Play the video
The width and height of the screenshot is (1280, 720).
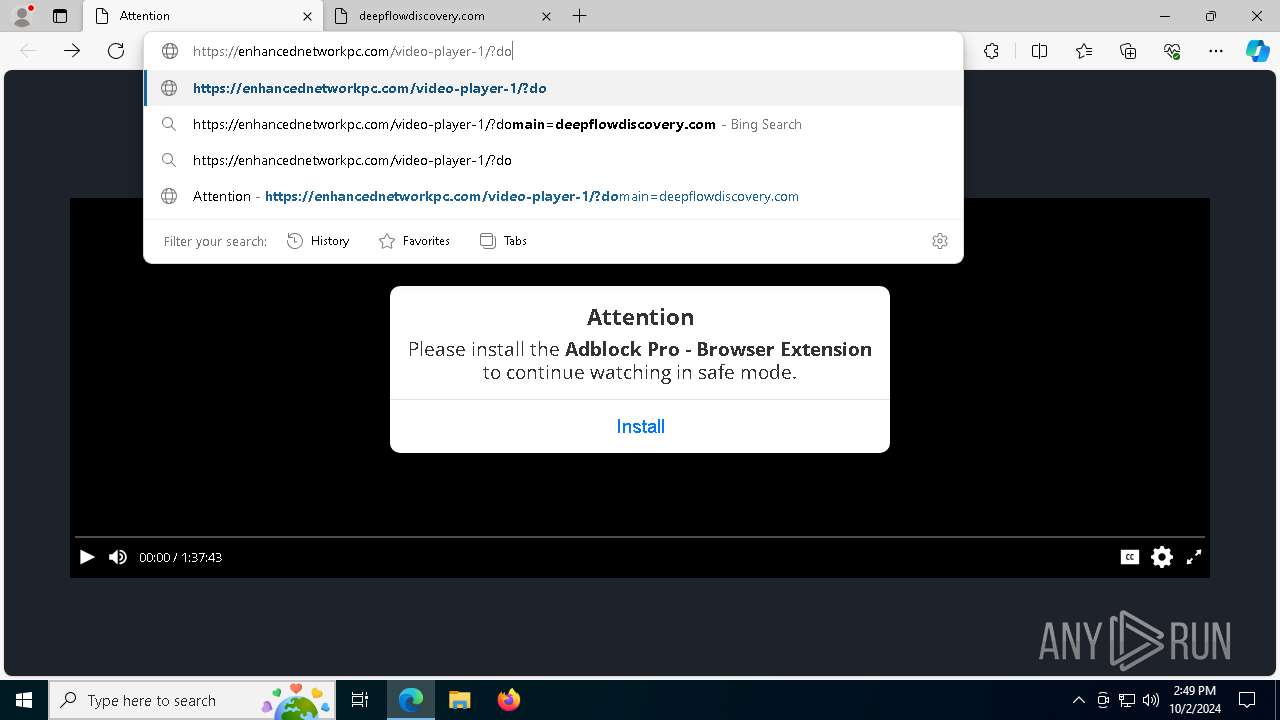(x=87, y=557)
